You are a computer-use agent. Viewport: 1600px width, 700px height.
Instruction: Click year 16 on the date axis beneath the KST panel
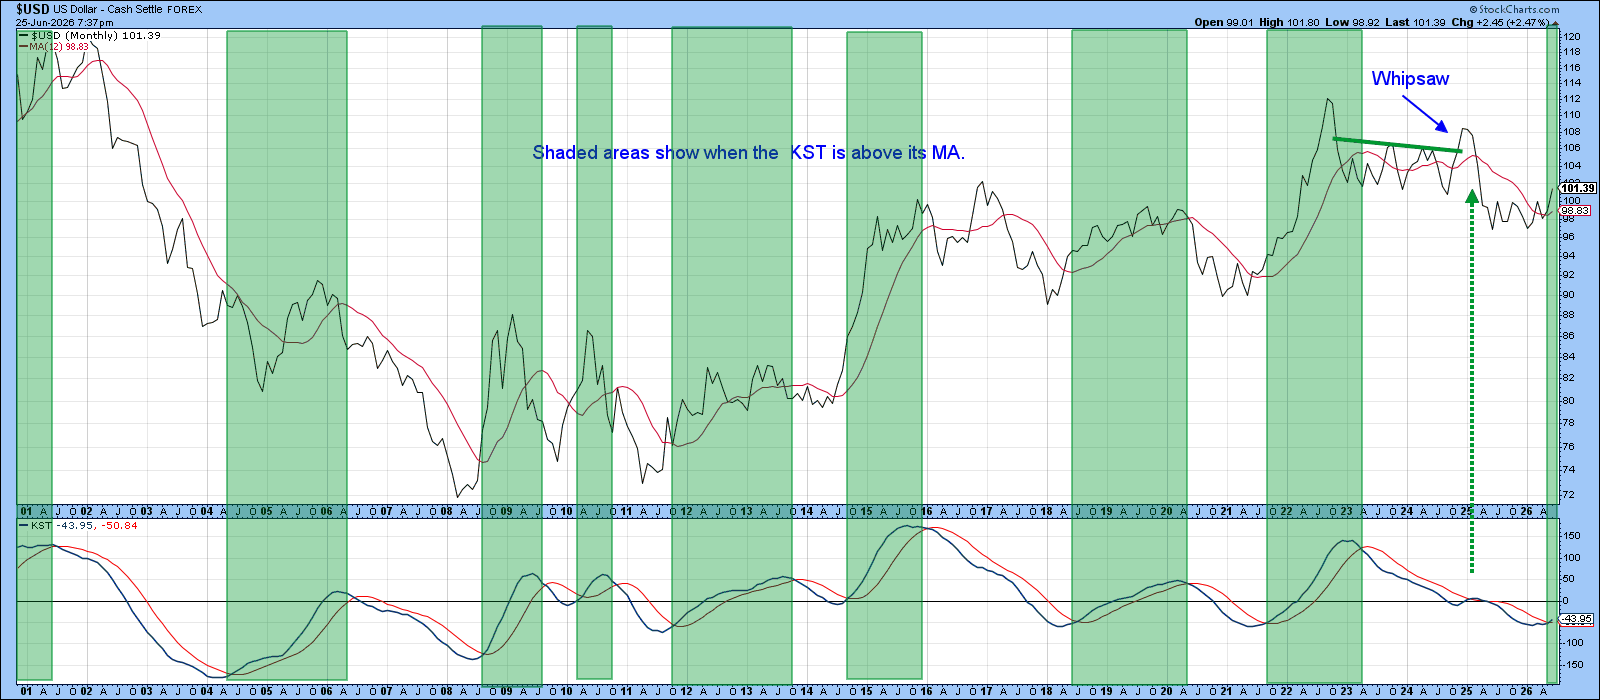[927, 691]
